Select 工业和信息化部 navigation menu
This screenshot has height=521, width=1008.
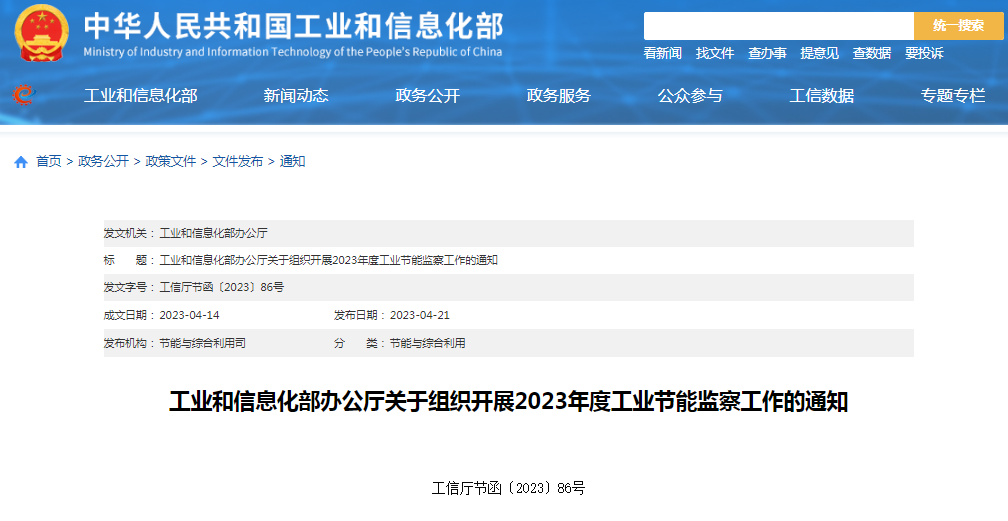pos(141,96)
